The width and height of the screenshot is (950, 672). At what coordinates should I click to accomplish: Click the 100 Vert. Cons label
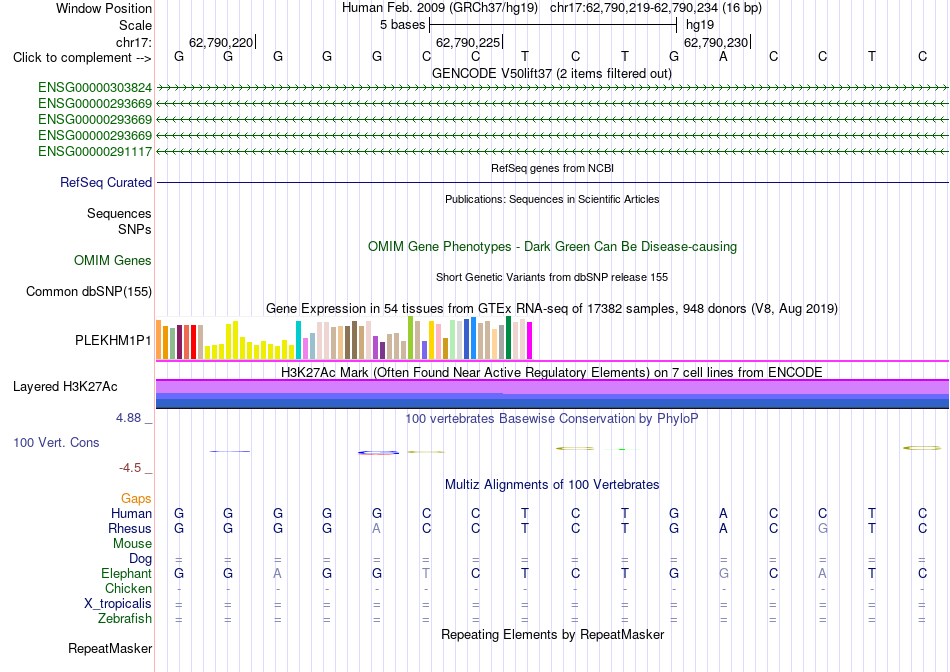click(56, 443)
